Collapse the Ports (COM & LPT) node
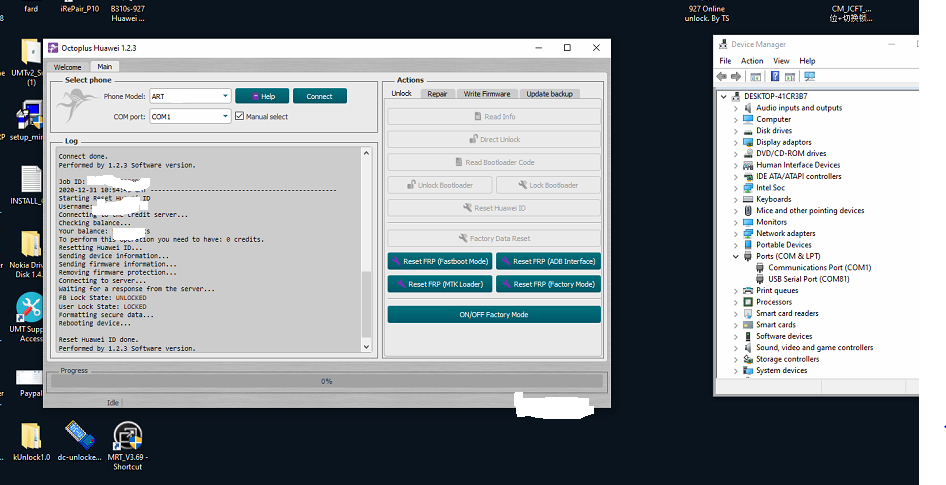Screen dimensions: 946x485 735,256
